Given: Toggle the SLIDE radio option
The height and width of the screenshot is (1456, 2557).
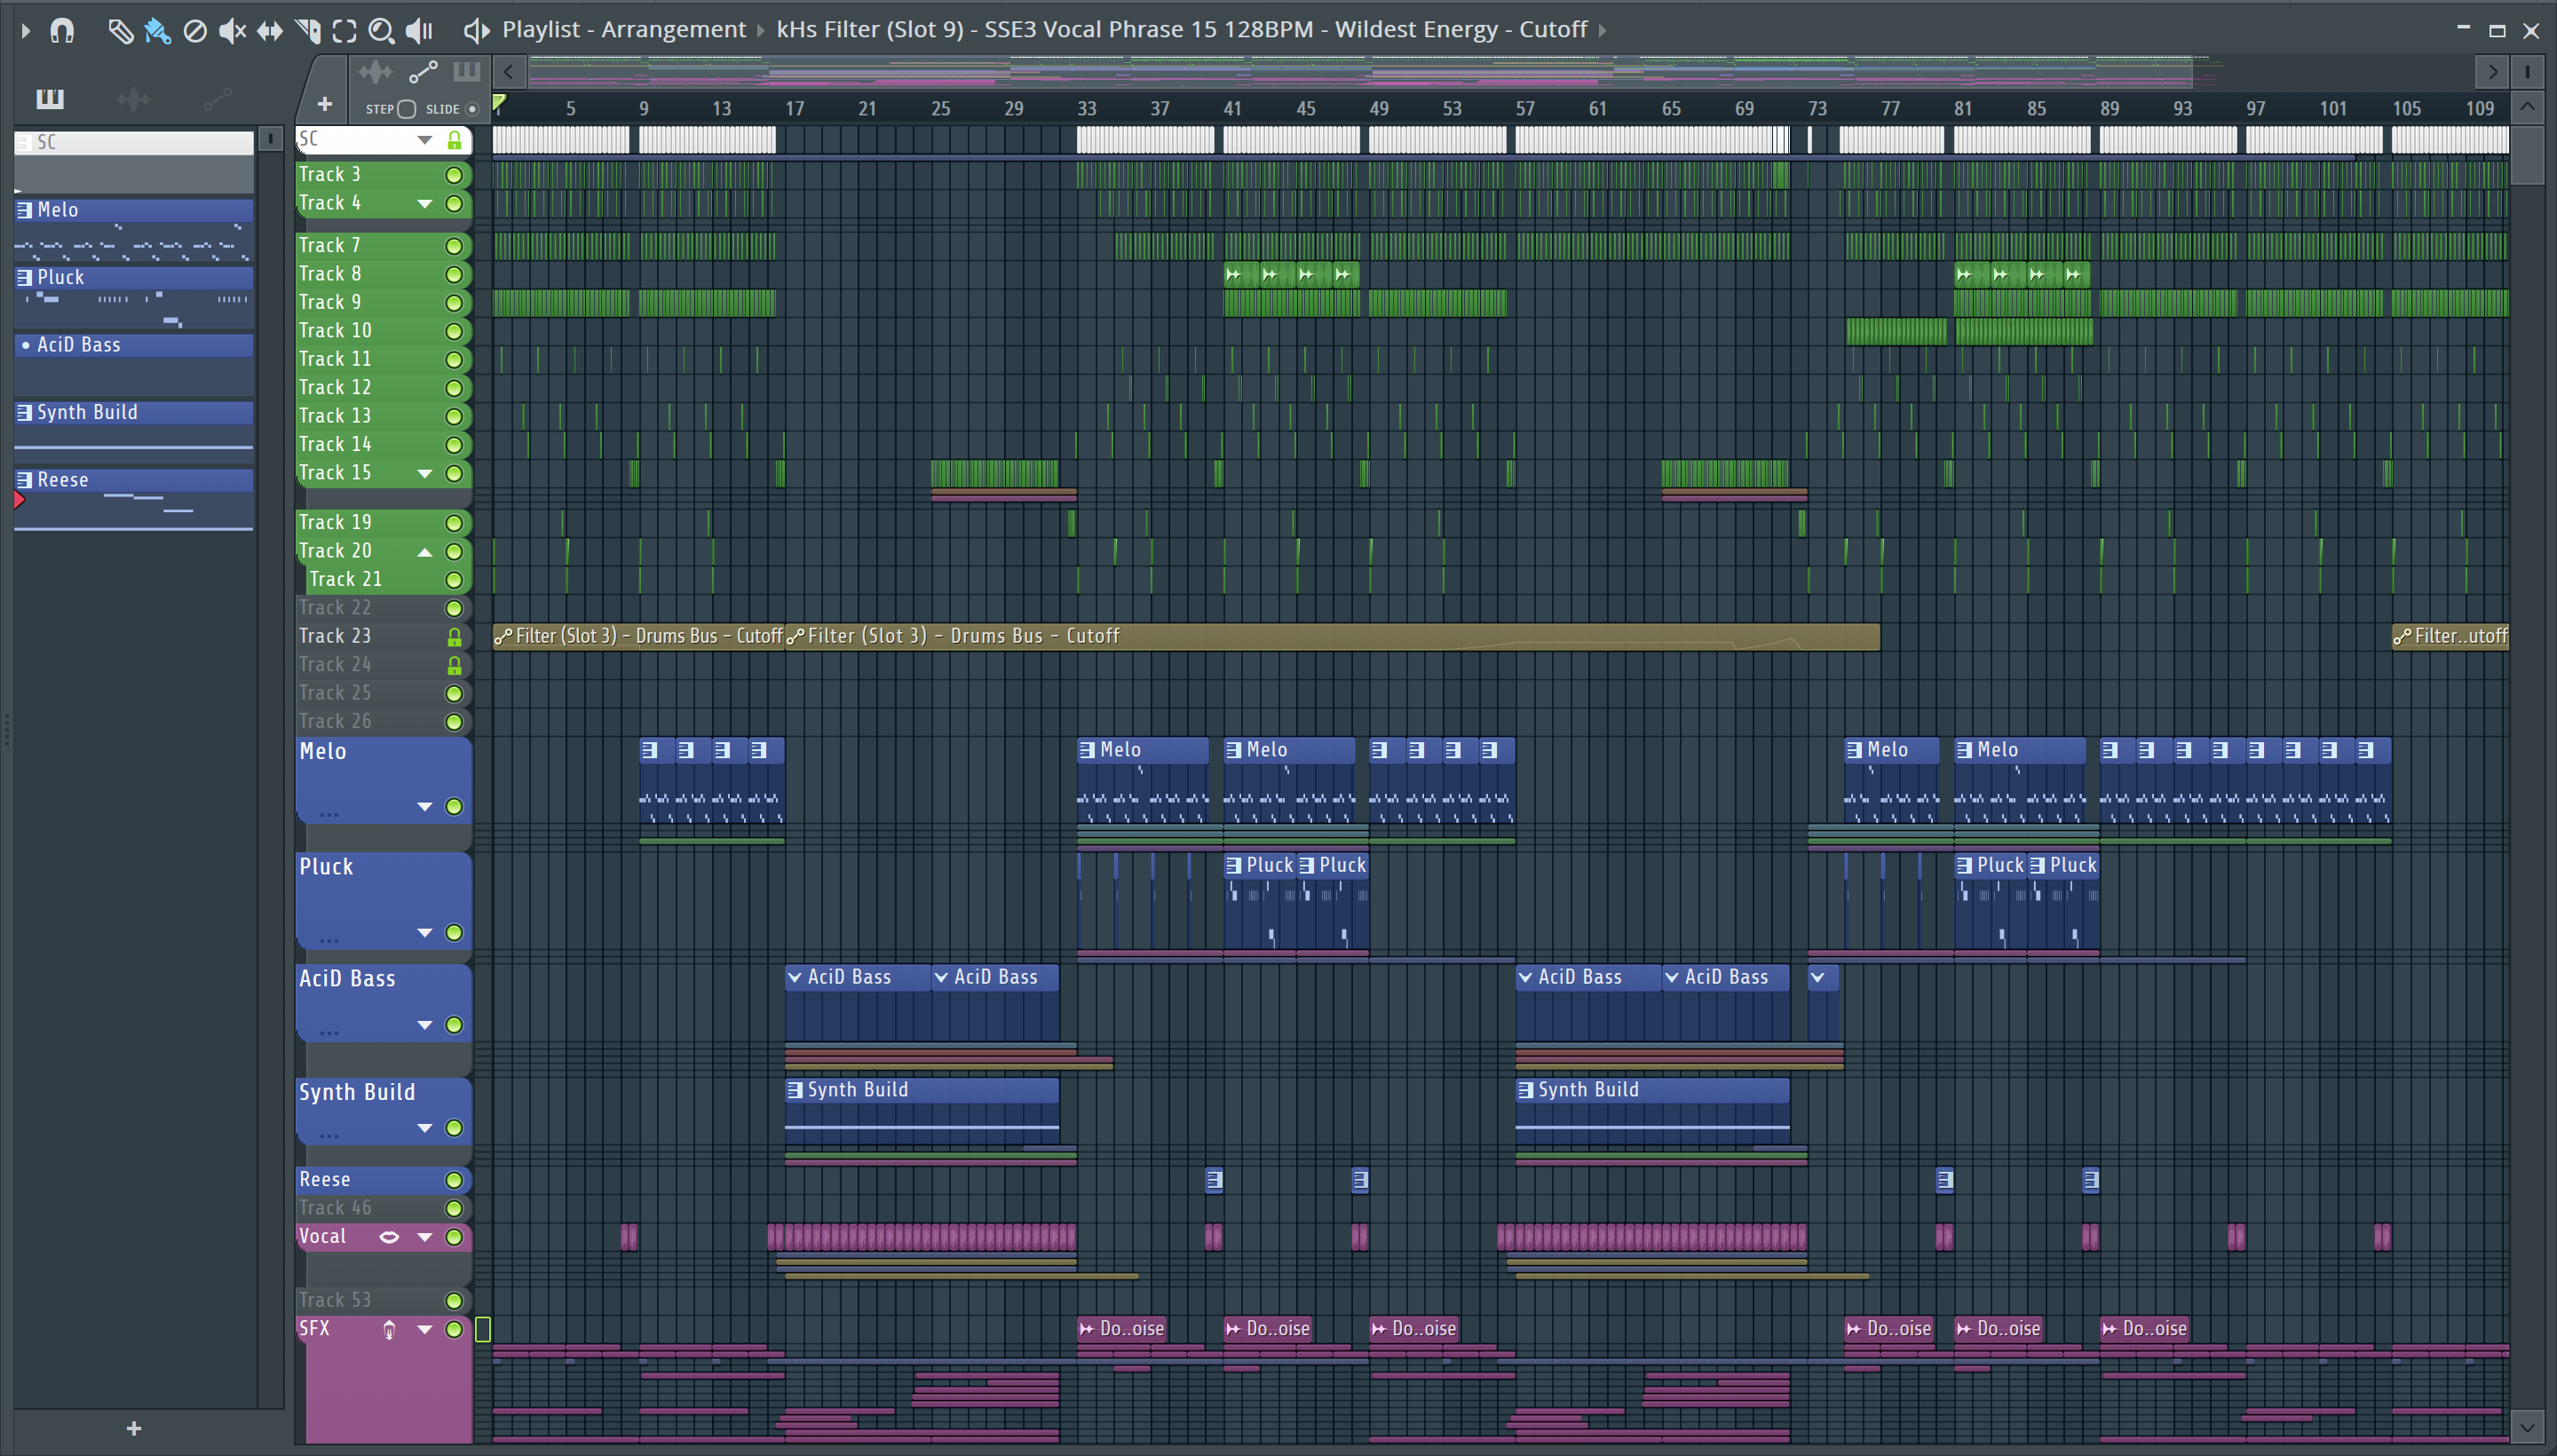Looking at the screenshot, I should click(472, 109).
